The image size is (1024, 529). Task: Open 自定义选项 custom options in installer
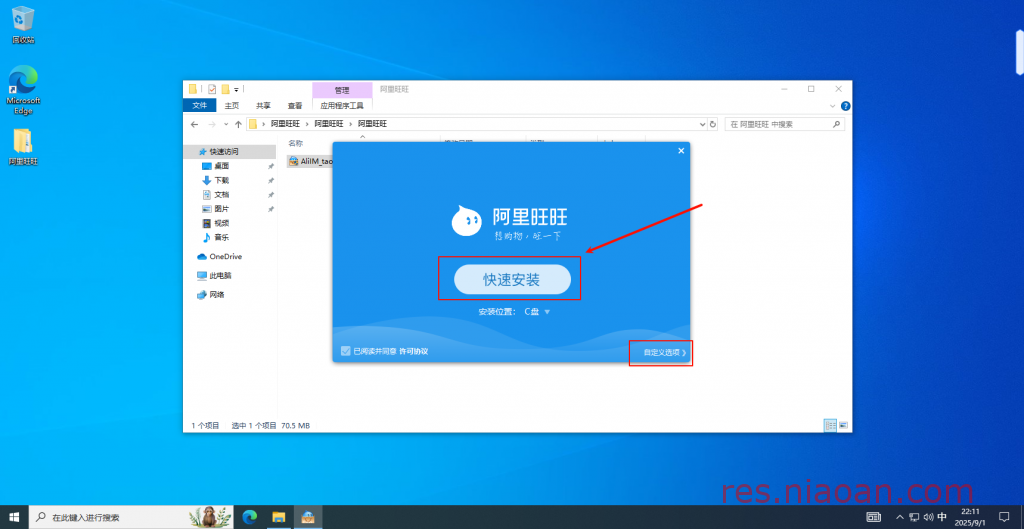point(664,353)
